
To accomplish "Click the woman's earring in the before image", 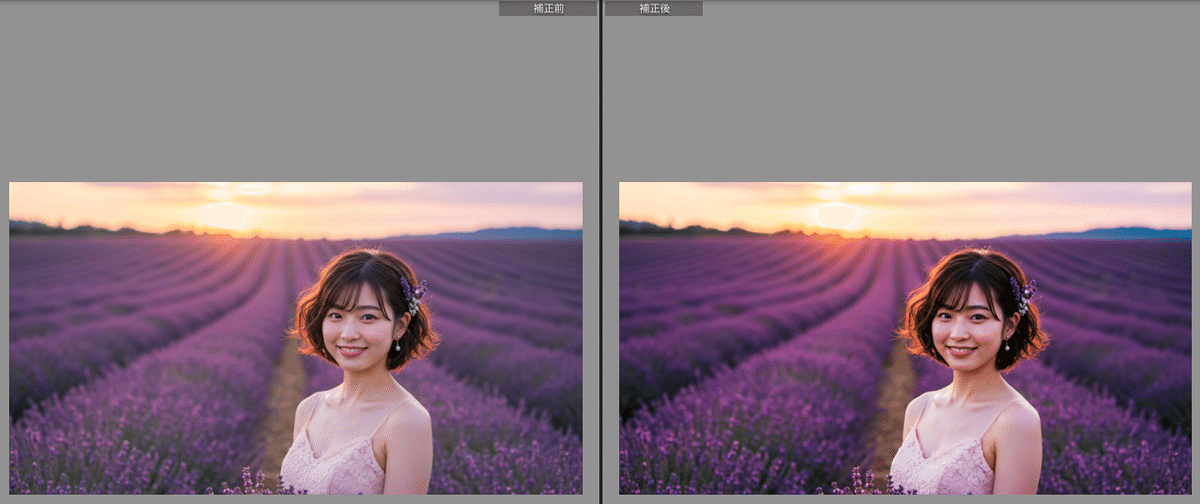I will point(397,346).
